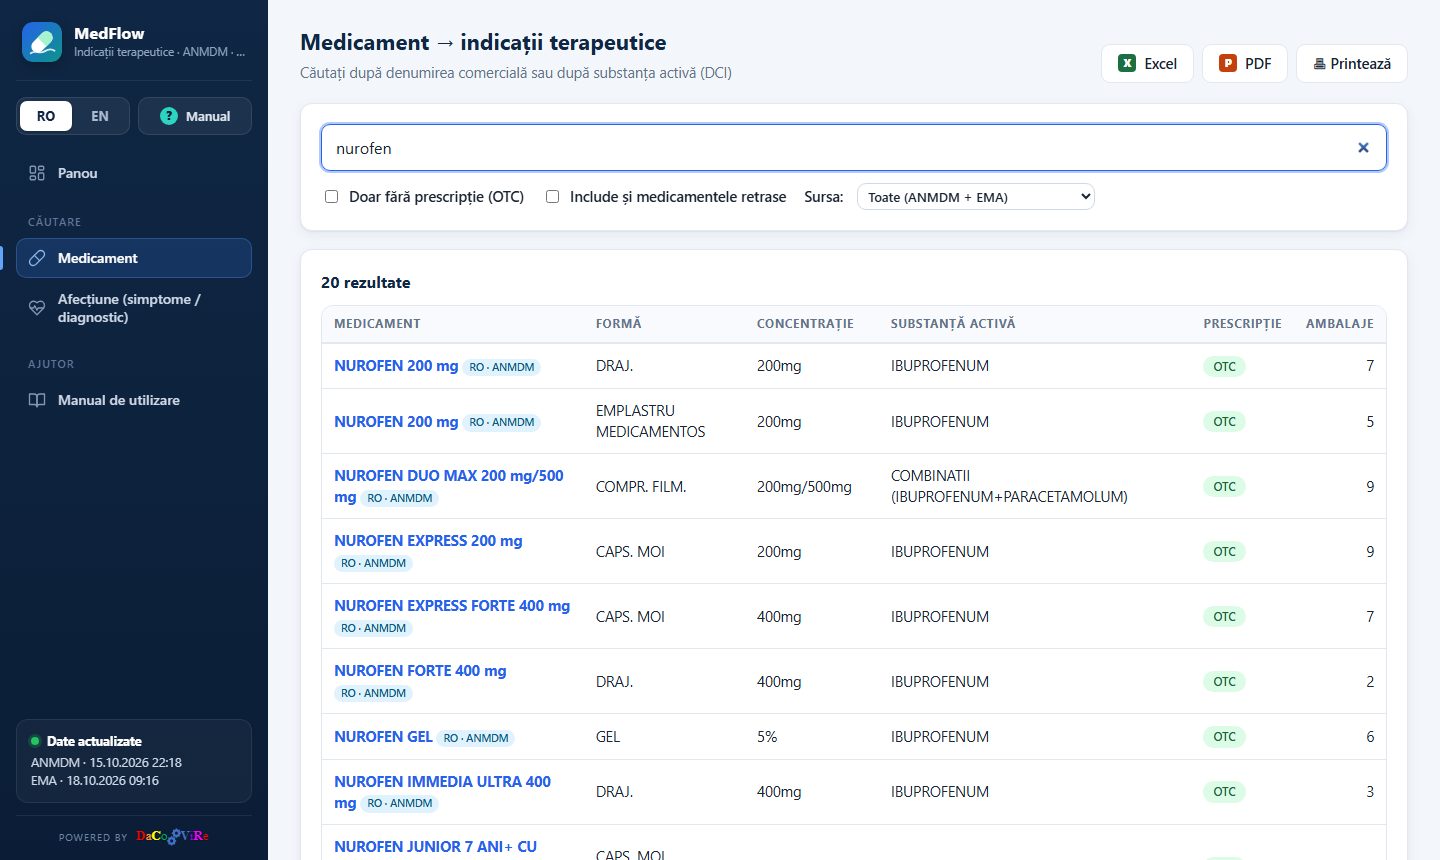
Task: Open NUROFEN EXPRESS FORTE 400 mg
Action: click(x=452, y=606)
